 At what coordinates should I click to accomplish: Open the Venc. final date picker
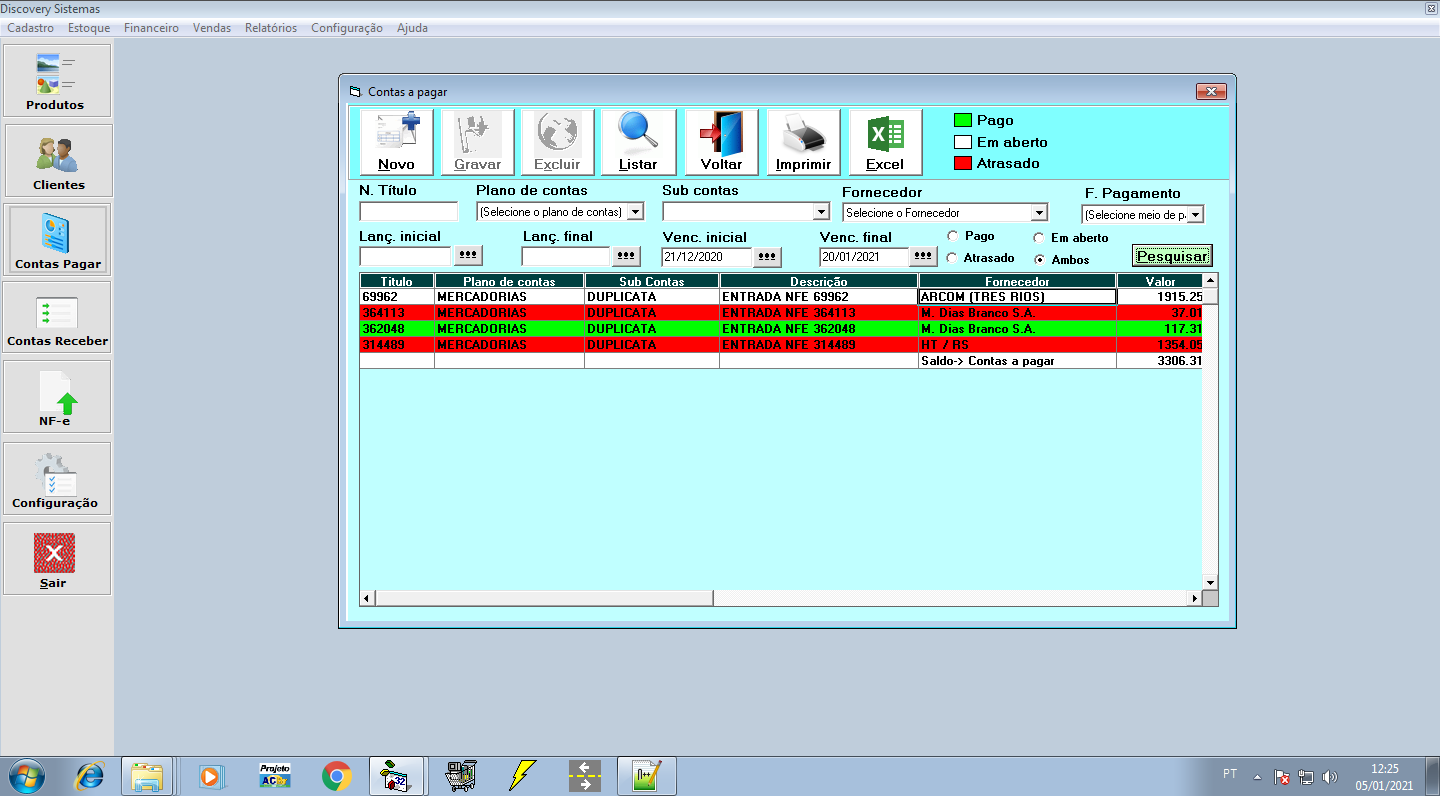[x=924, y=257]
